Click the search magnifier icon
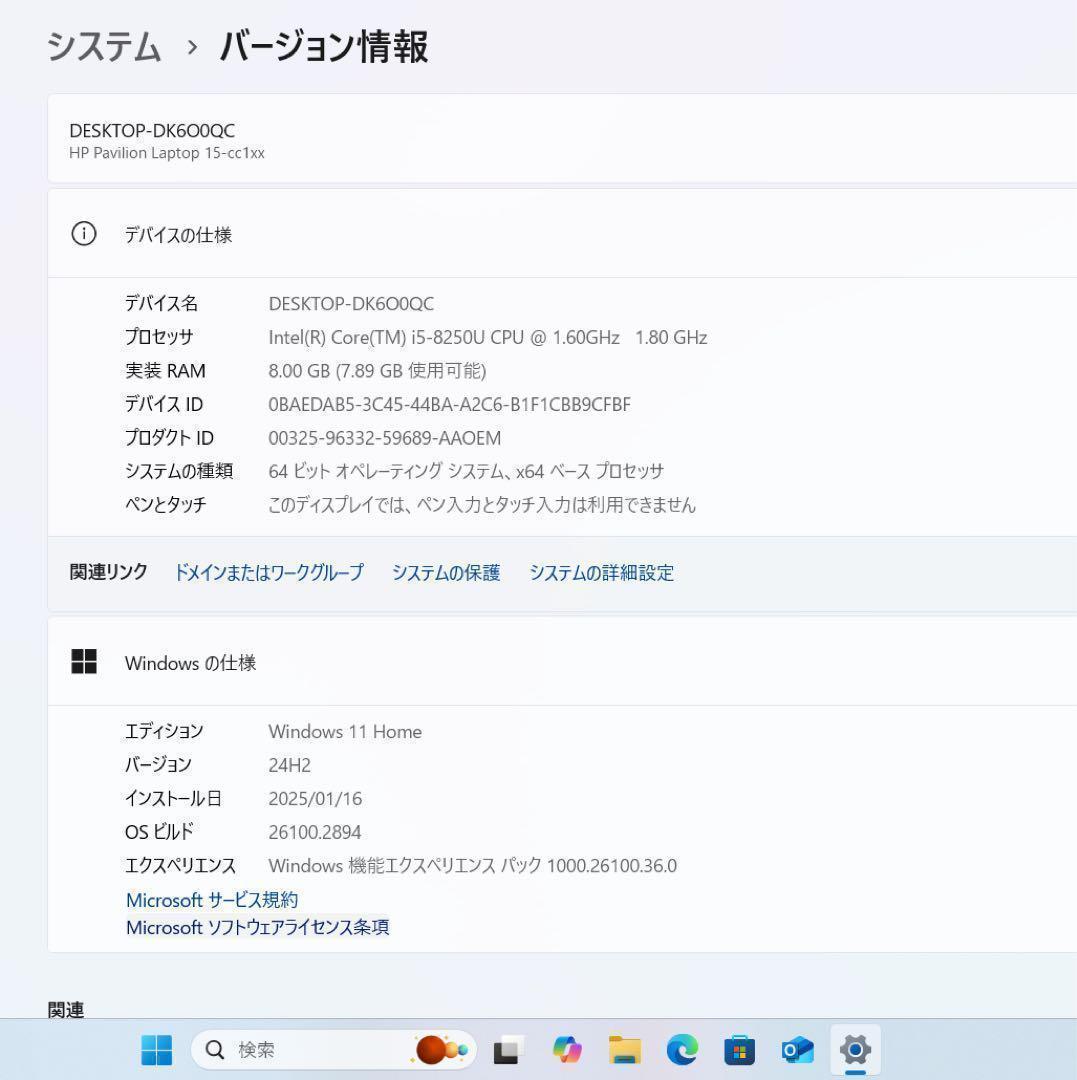 click(x=215, y=1050)
